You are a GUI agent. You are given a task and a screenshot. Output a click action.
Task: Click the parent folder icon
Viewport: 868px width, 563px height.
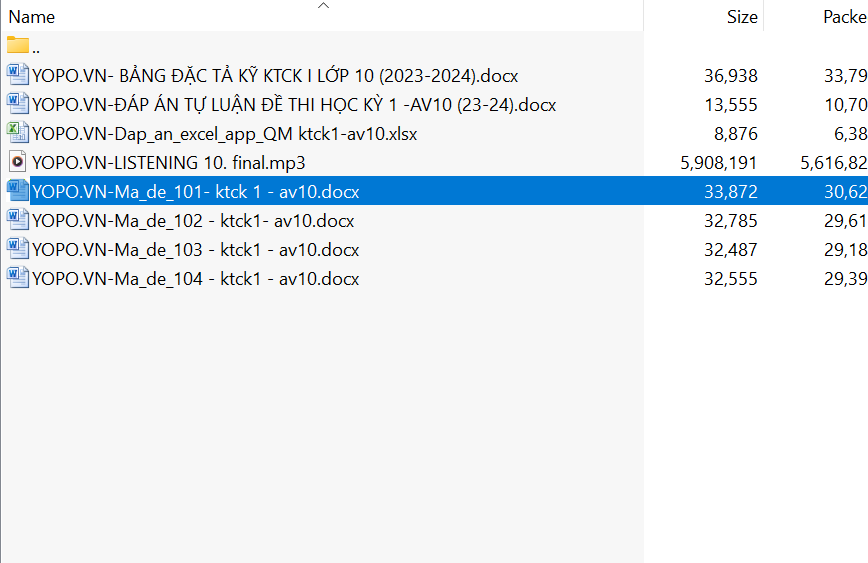[18, 46]
